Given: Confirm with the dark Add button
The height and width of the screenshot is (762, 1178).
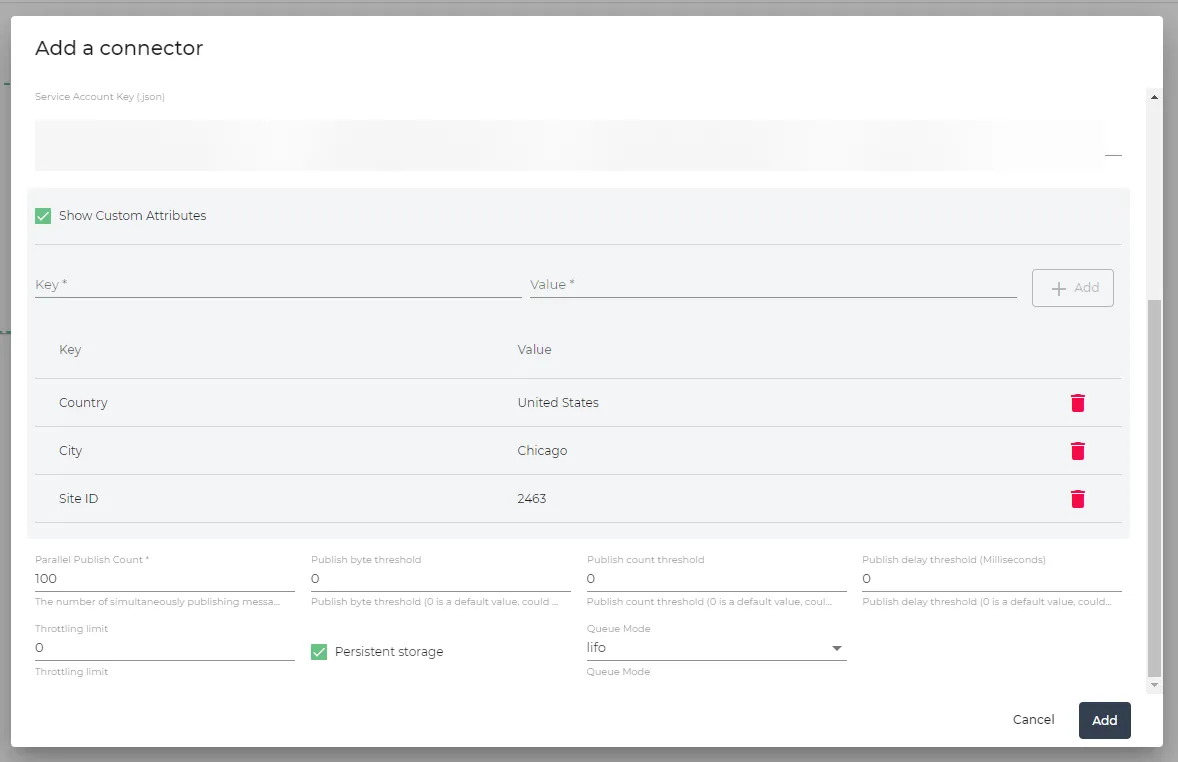Looking at the screenshot, I should (x=1104, y=721).
